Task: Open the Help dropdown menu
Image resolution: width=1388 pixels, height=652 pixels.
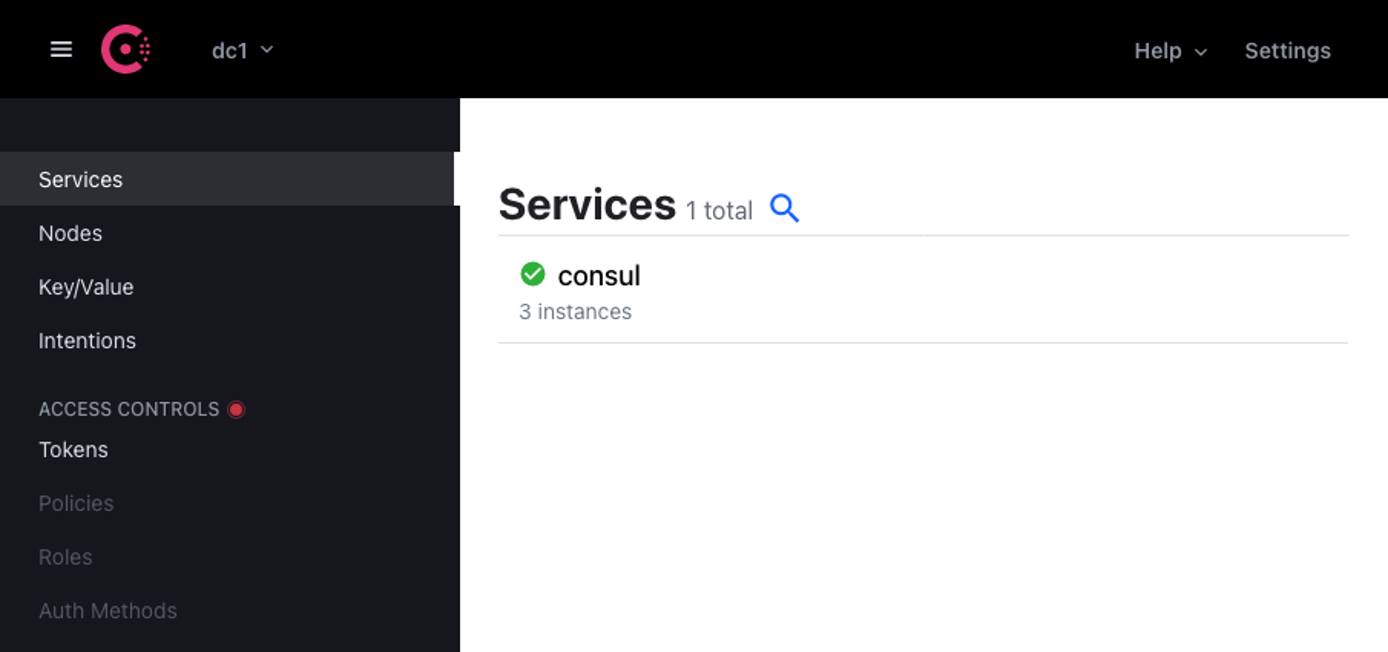Action: click(x=1158, y=50)
